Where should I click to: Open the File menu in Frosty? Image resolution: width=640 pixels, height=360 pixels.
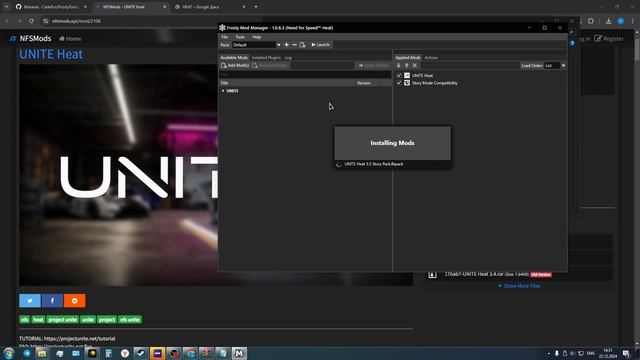tap(224, 37)
